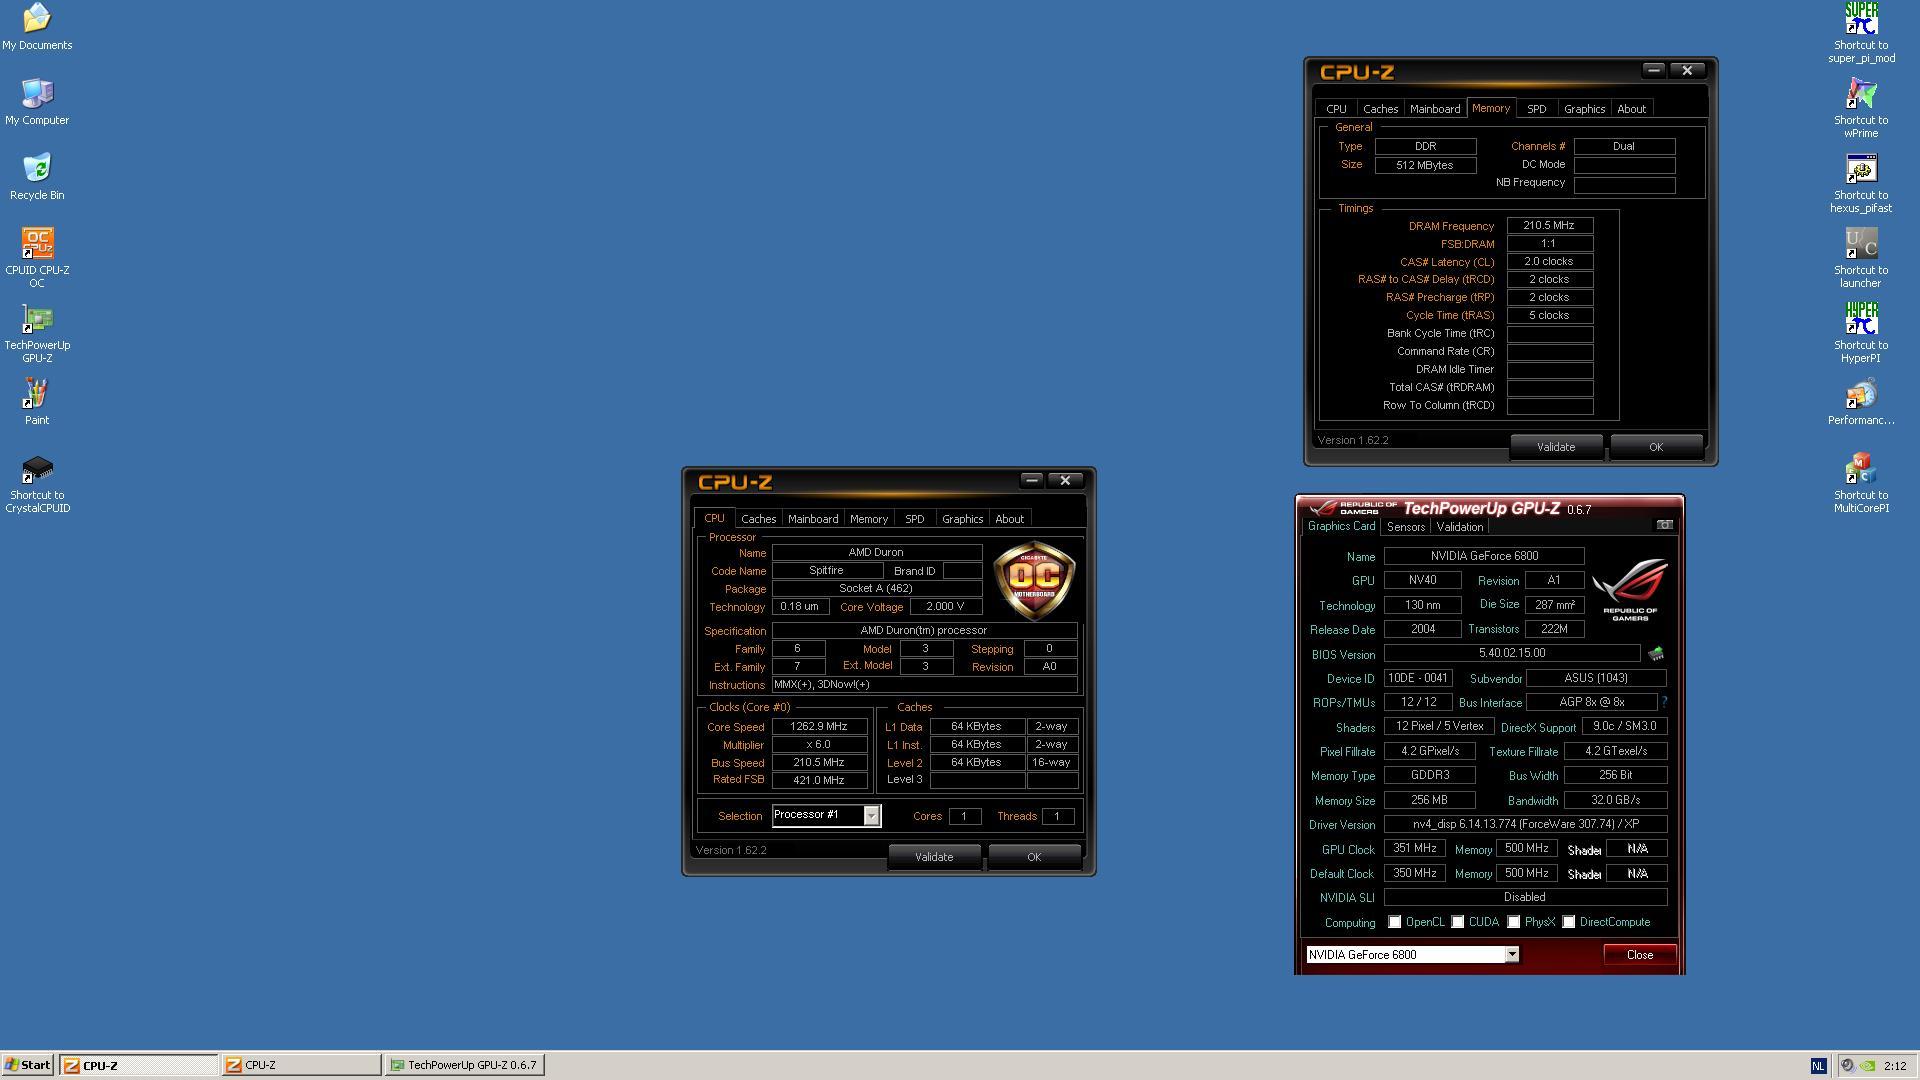Toggle the OpenCL checkbox in GPU-Z

[1395, 922]
